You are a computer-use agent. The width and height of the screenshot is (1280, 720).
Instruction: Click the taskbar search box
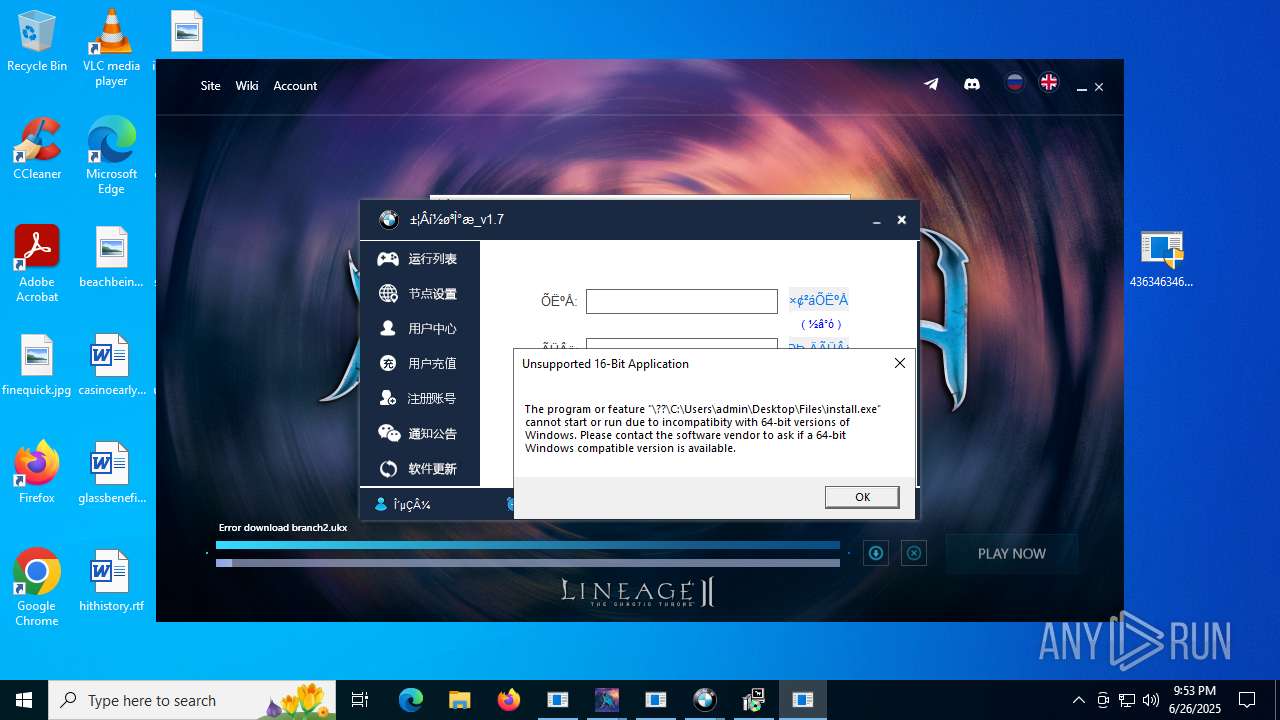pyautogui.click(x=190, y=700)
